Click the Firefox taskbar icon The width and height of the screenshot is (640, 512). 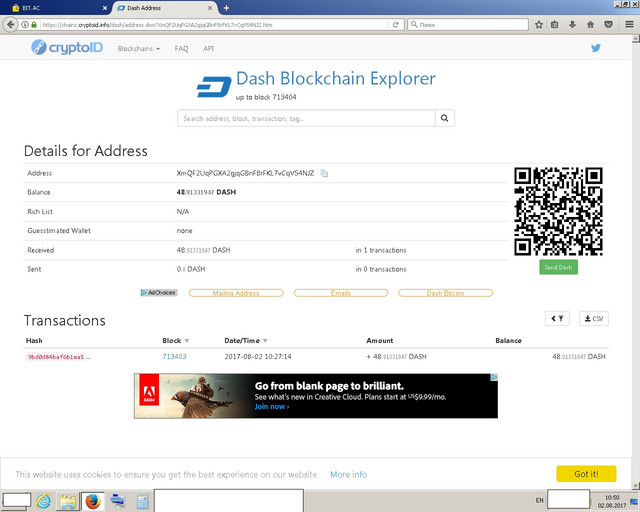point(93,501)
